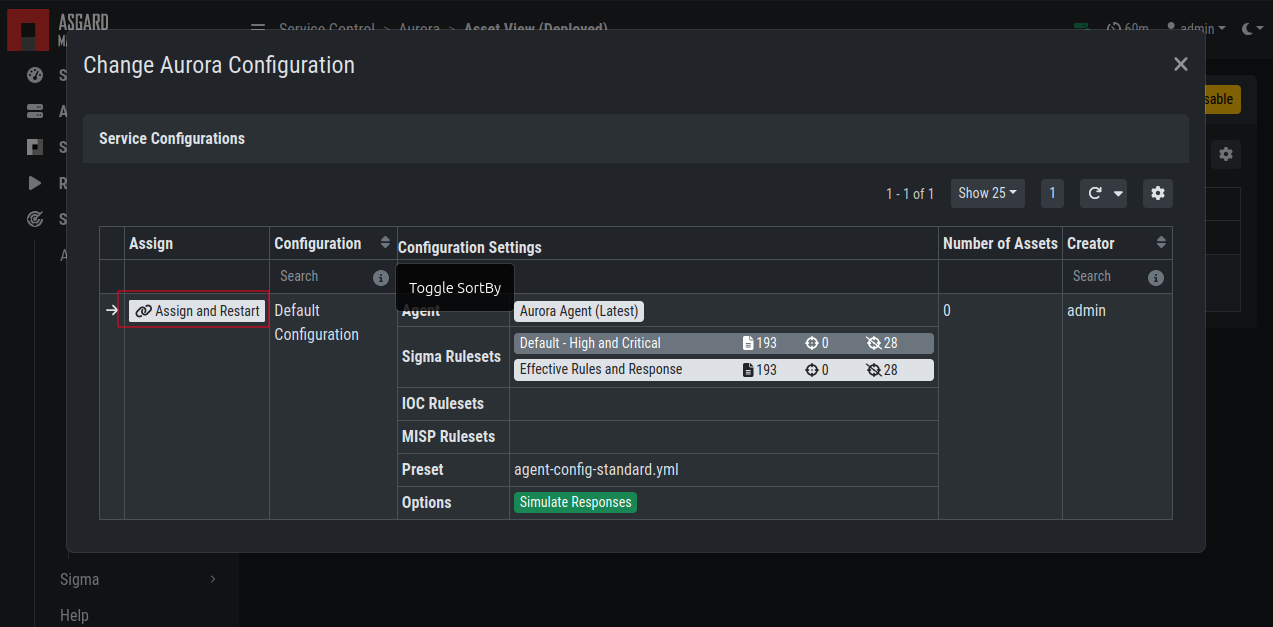
Task: Click the IOC Rulesets row label
Action: [443, 403]
